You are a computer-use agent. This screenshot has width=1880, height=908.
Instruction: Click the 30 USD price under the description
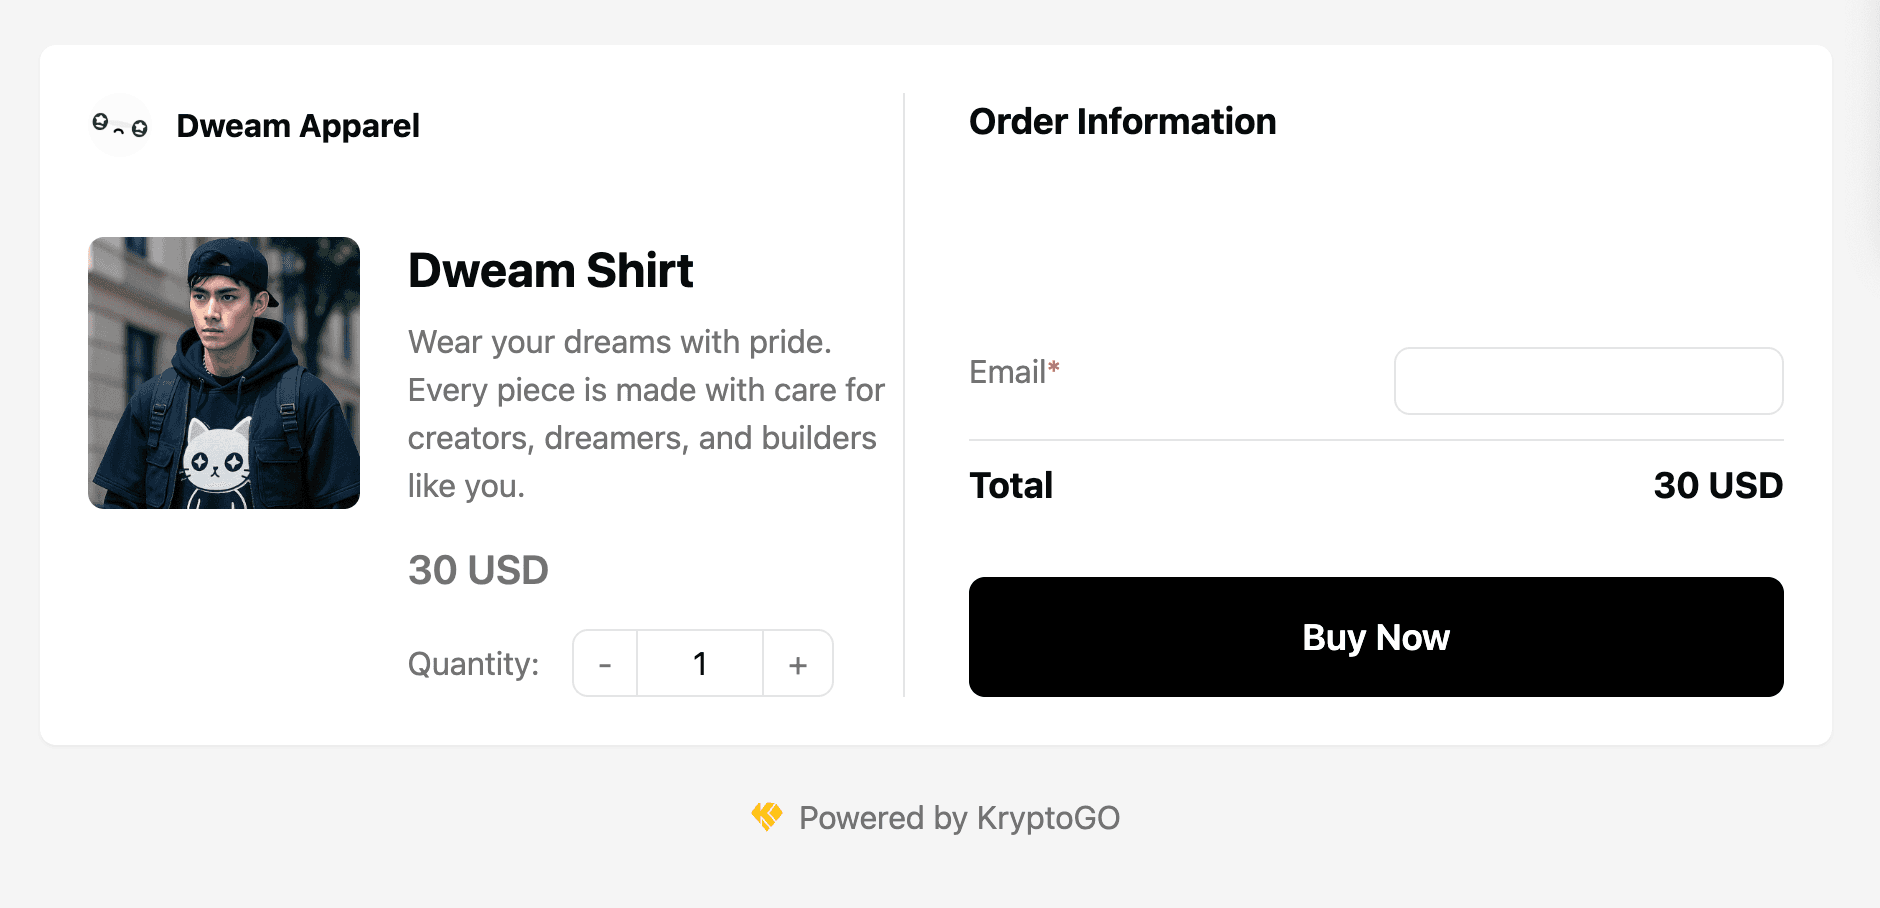[477, 570]
